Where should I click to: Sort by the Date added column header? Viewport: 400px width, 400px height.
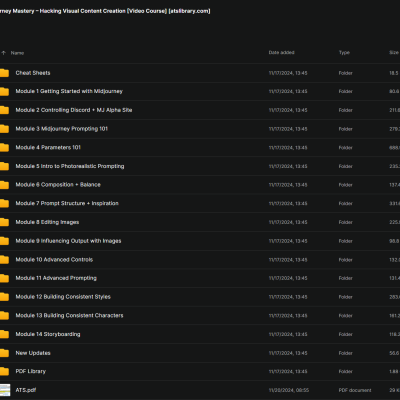[x=282, y=52]
